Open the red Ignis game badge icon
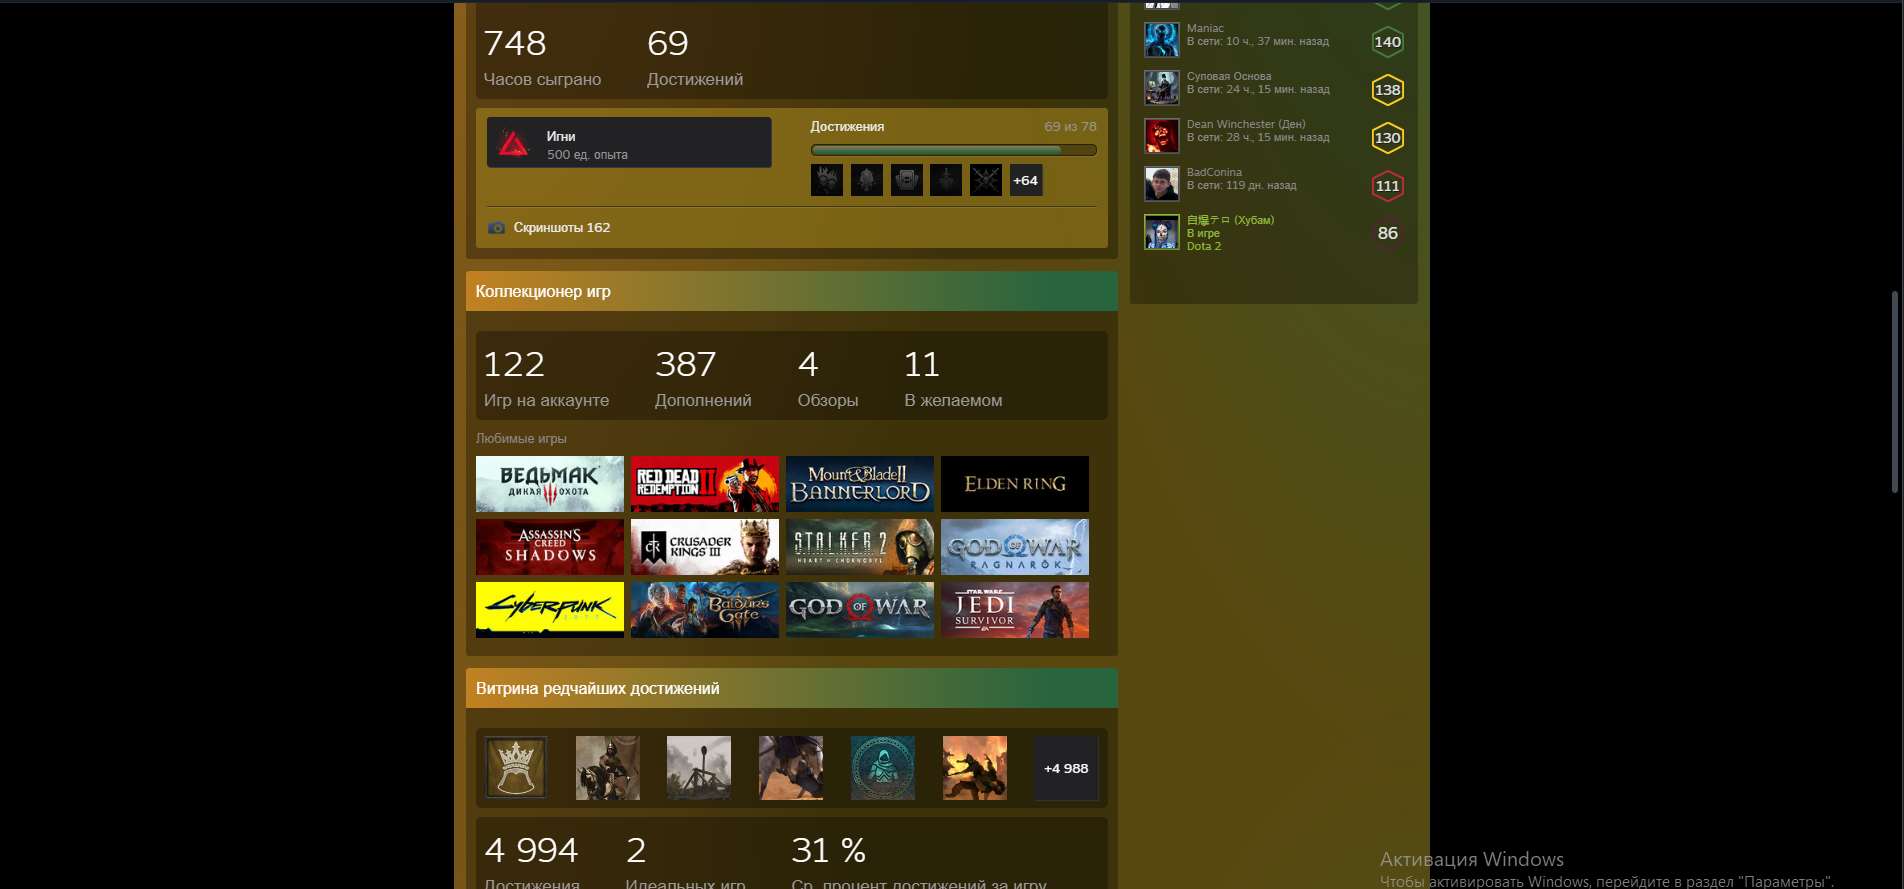This screenshot has height=889, width=1904. [514, 144]
